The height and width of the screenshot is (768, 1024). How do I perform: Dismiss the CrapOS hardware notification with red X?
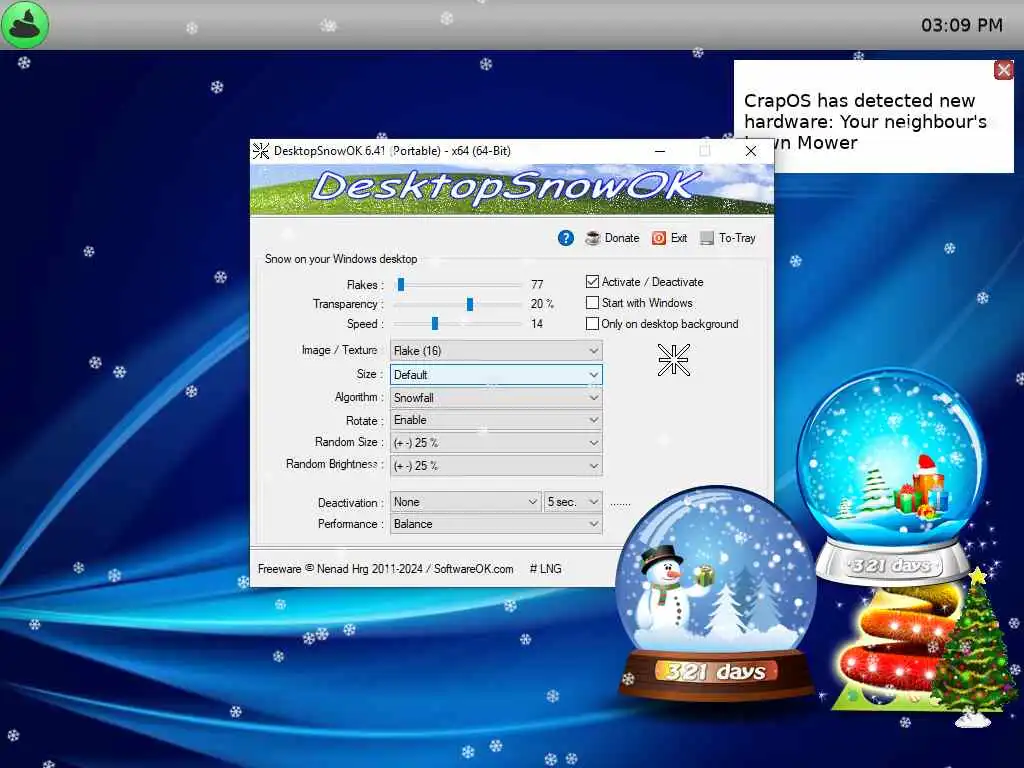(x=1003, y=70)
